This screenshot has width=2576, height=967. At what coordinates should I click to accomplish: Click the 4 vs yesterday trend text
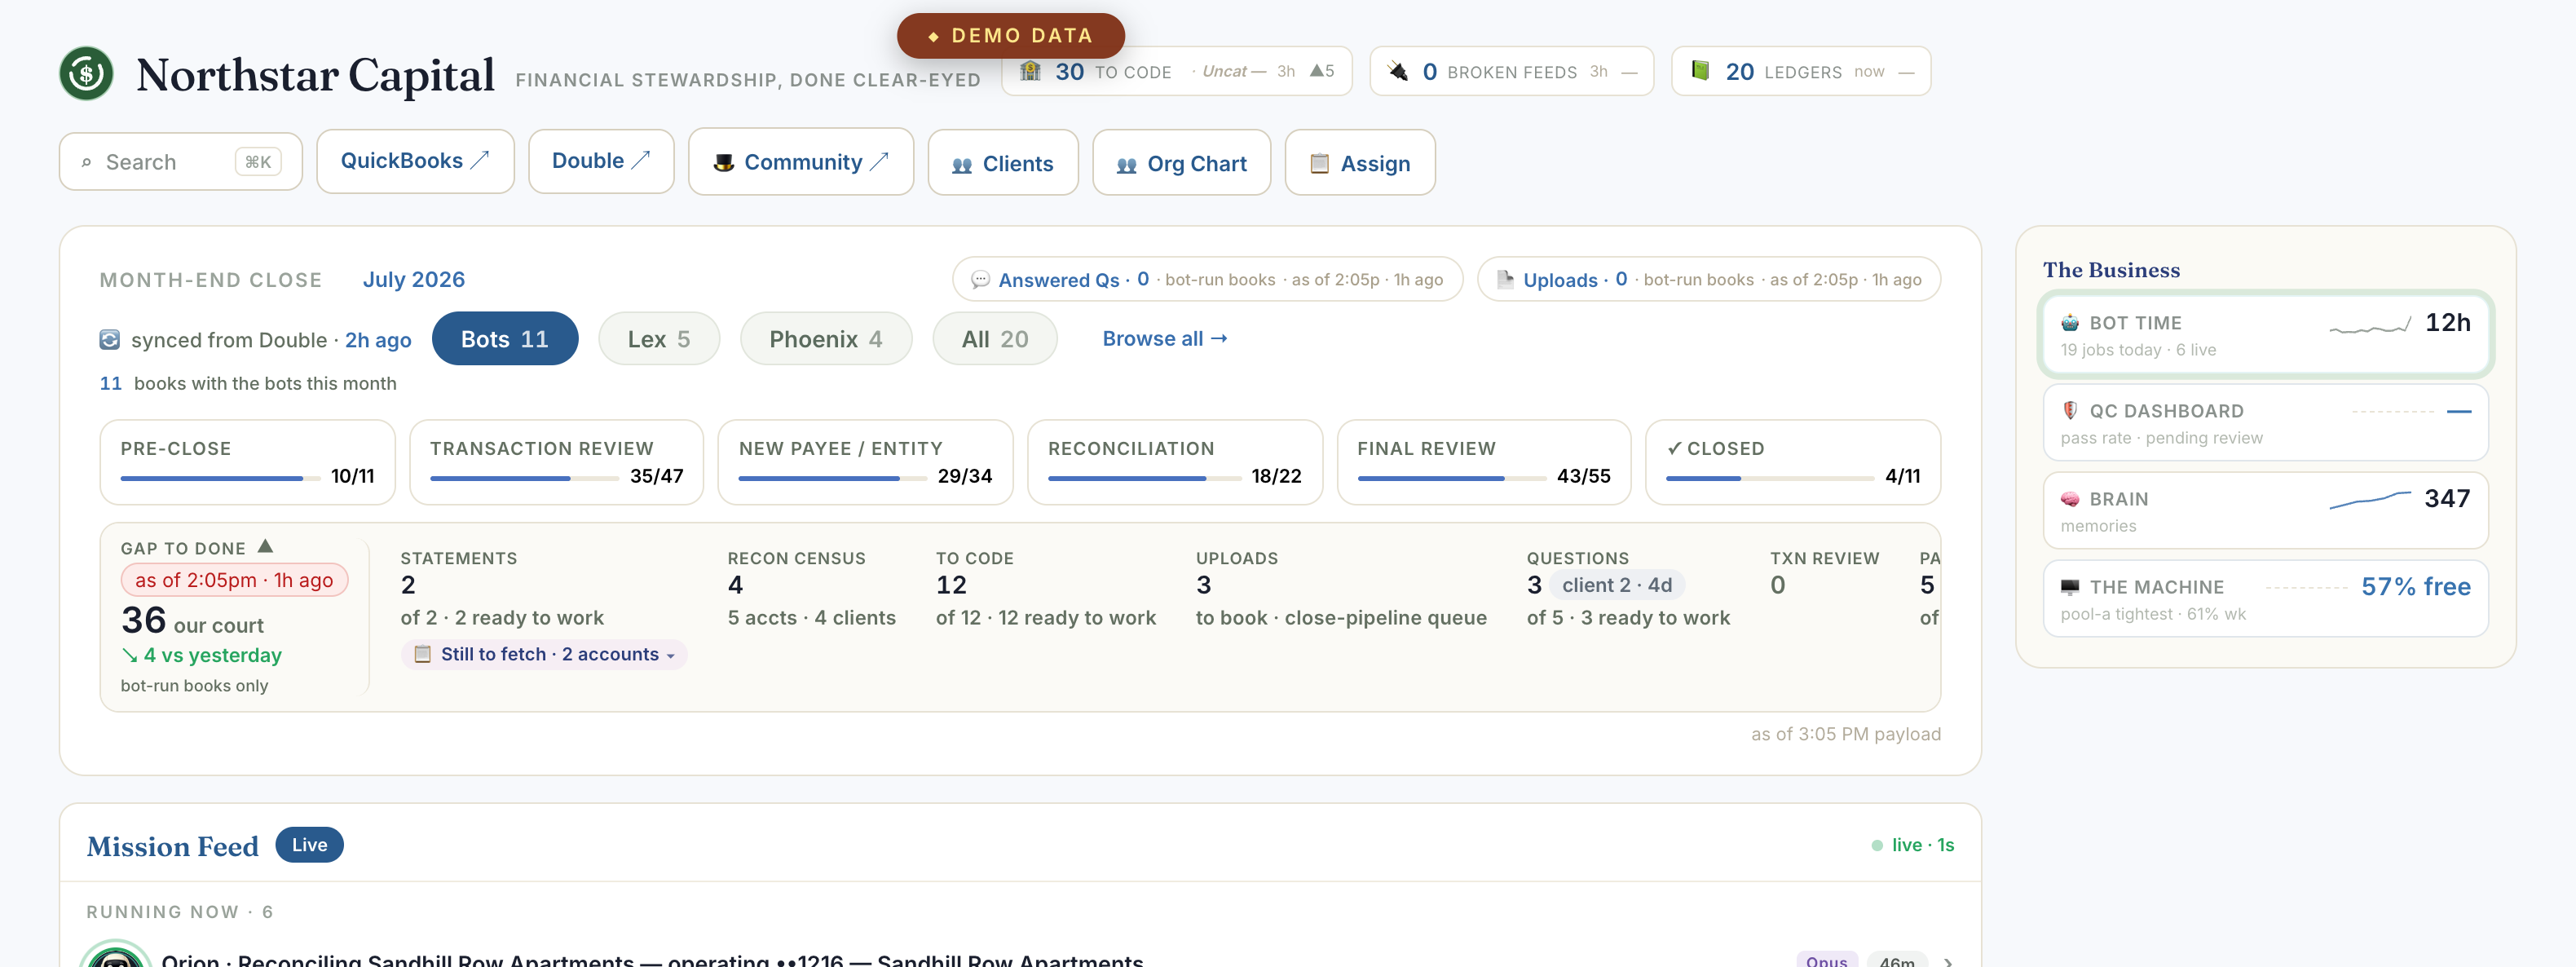(202, 655)
